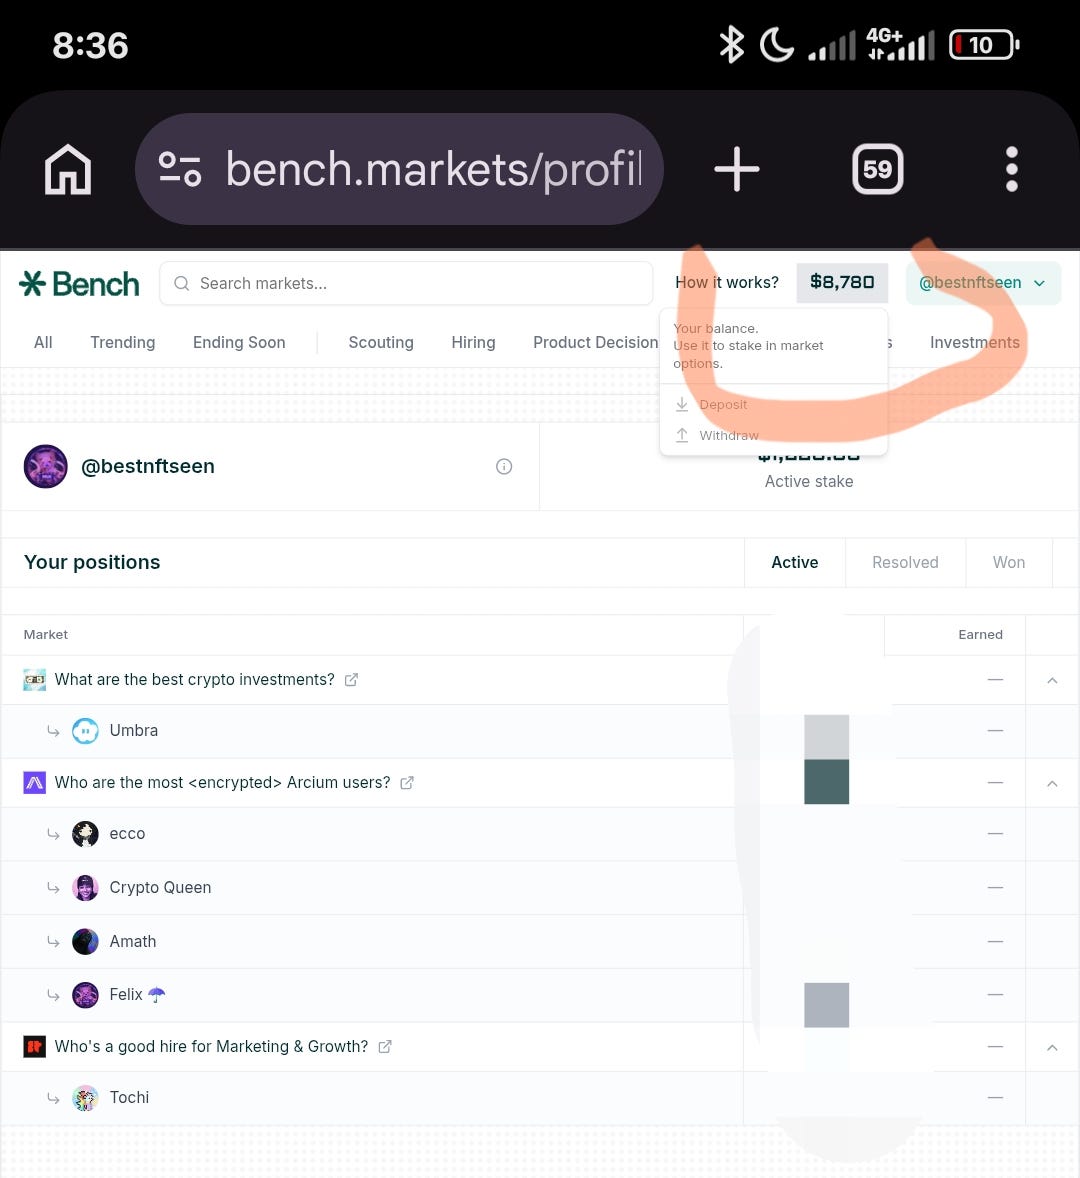Open the tab switcher showing 59 tabs
The image size is (1080, 1178).
click(877, 169)
